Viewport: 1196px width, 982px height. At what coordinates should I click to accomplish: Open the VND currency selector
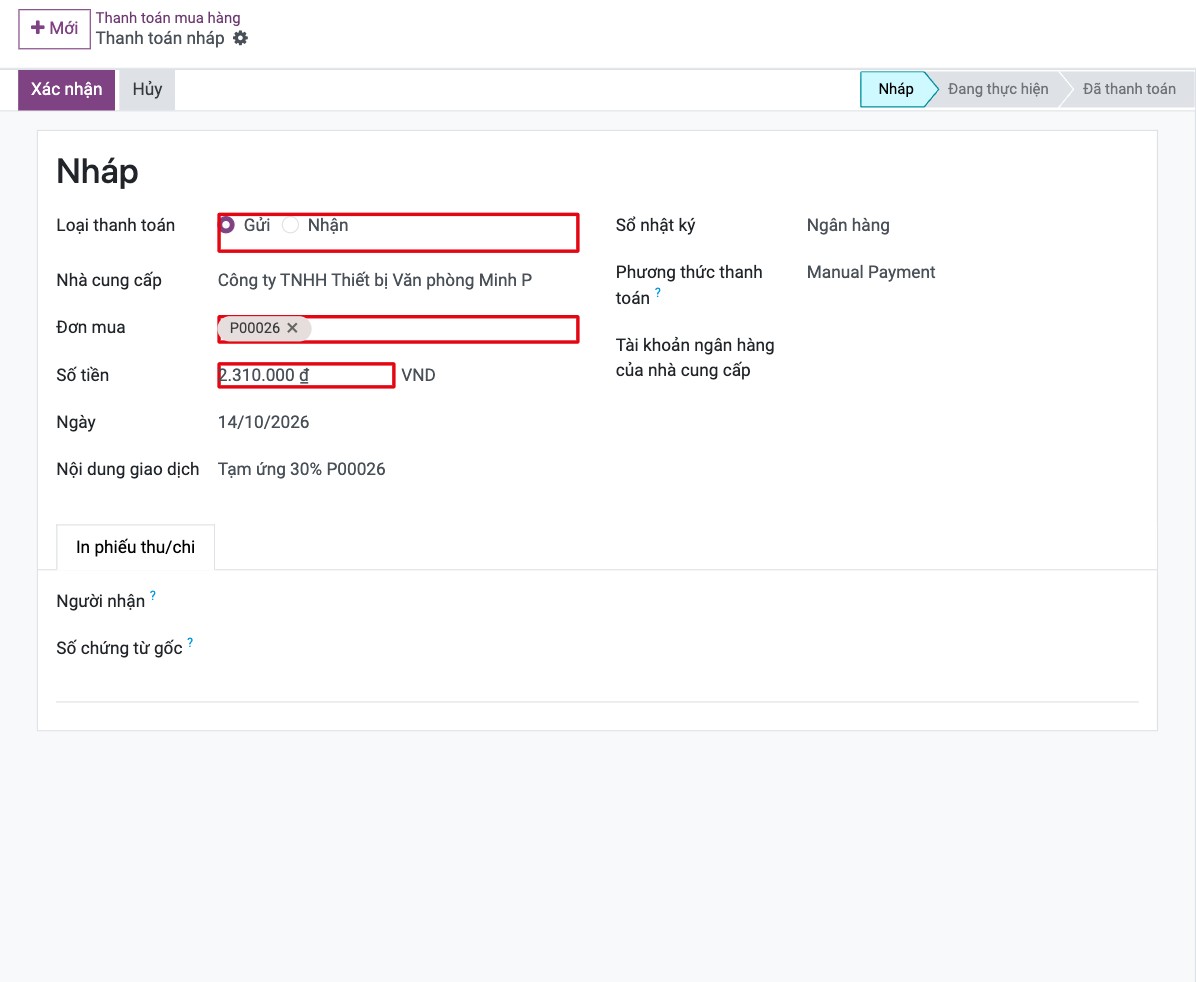[418, 375]
